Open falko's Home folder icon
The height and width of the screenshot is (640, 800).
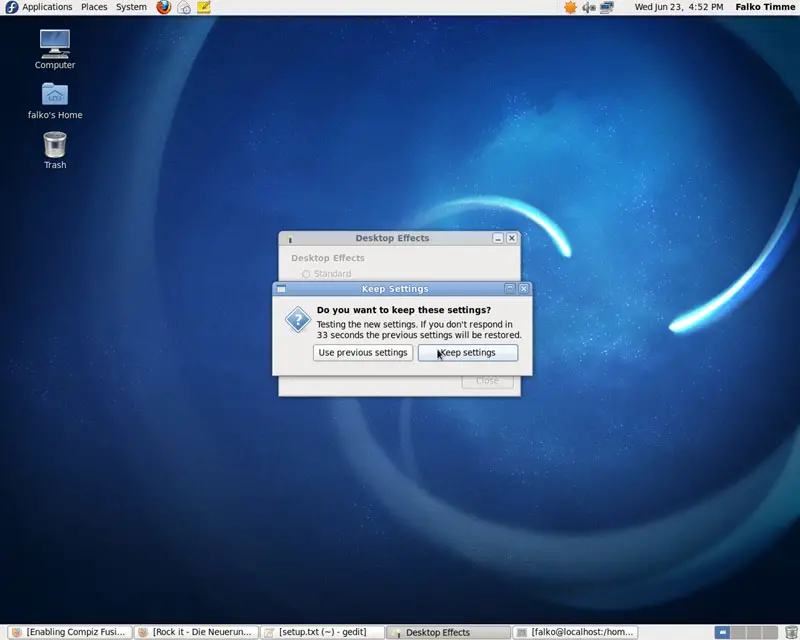coord(55,101)
